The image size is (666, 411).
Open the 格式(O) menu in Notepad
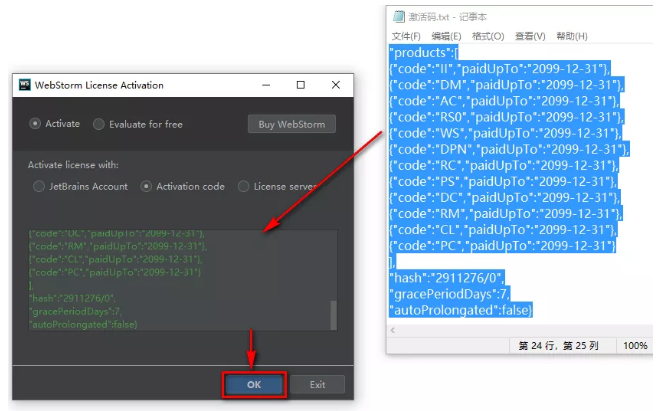(x=488, y=37)
